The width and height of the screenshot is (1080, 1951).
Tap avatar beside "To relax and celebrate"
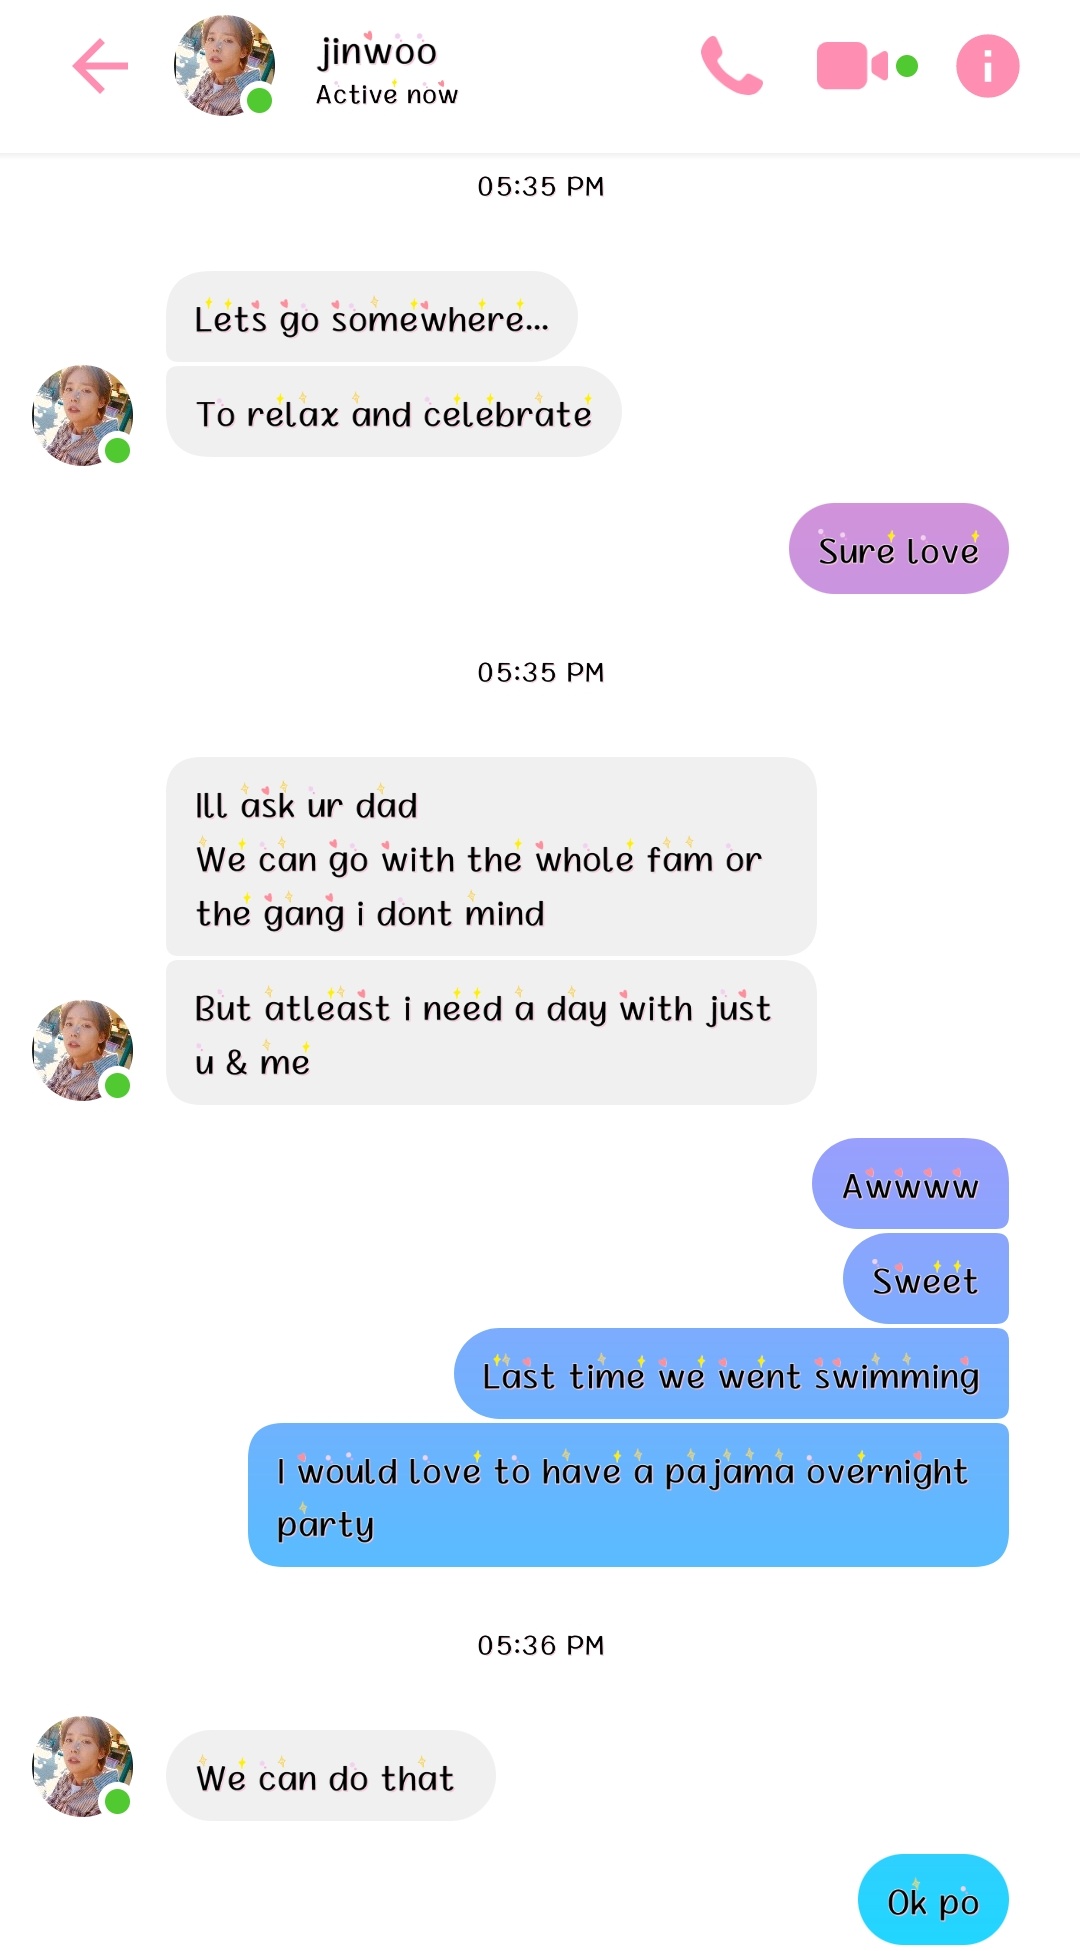[83, 415]
